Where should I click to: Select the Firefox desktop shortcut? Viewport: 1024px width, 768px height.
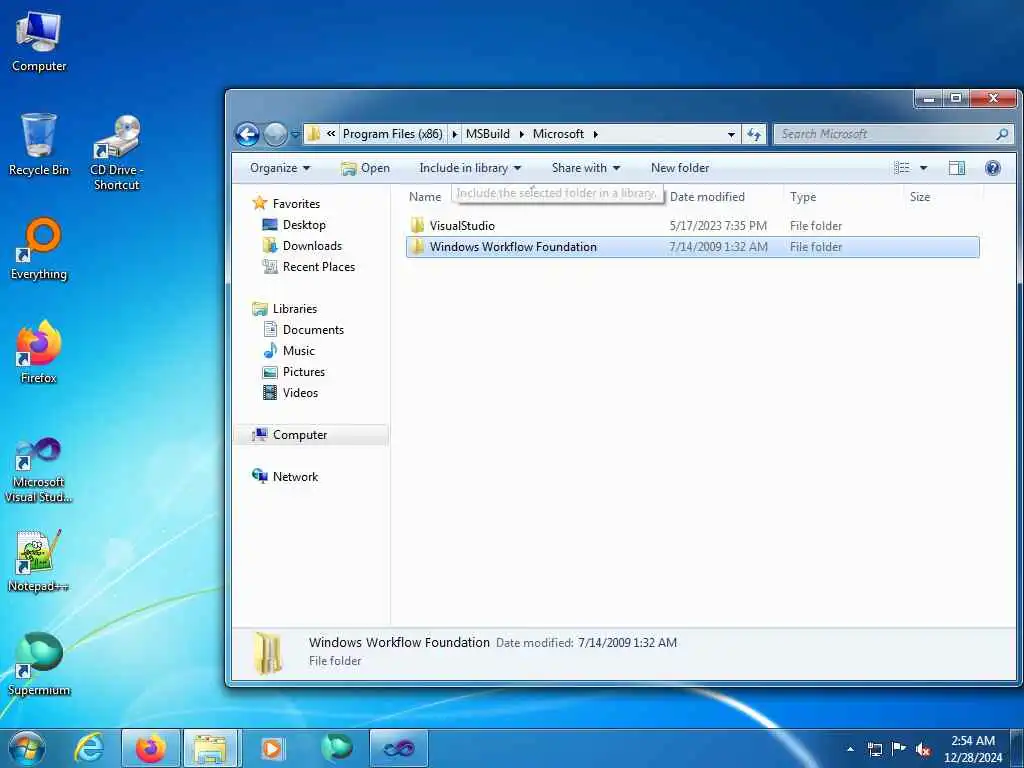(39, 353)
